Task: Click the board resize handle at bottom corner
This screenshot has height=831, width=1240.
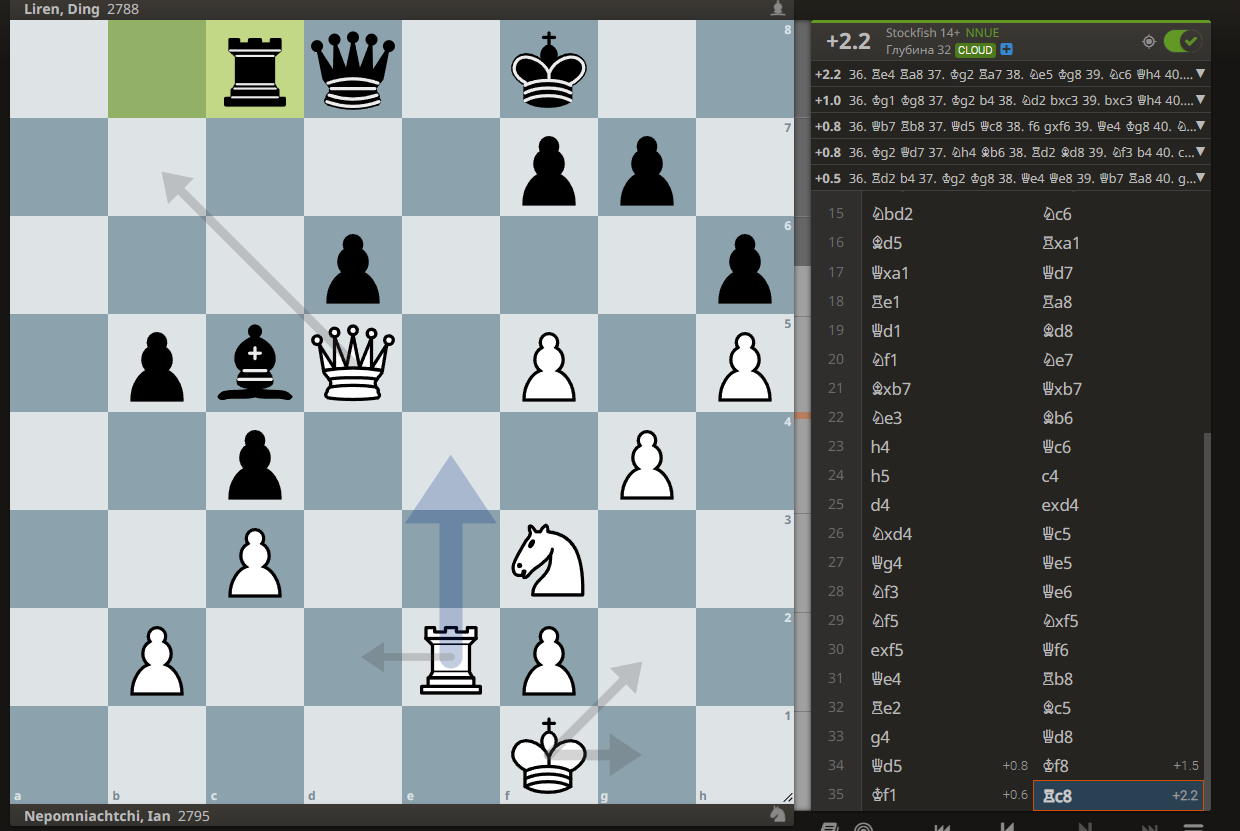Action: coord(787,798)
